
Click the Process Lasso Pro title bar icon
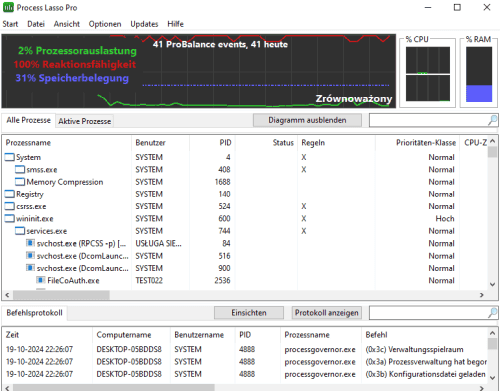(x=8, y=7)
